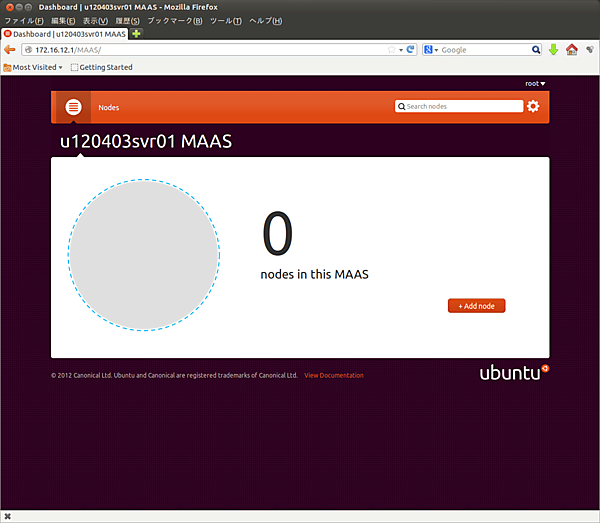Select the Dashboard browser tab
The image size is (600, 523).
pyautogui.click(x=65, y=34)
